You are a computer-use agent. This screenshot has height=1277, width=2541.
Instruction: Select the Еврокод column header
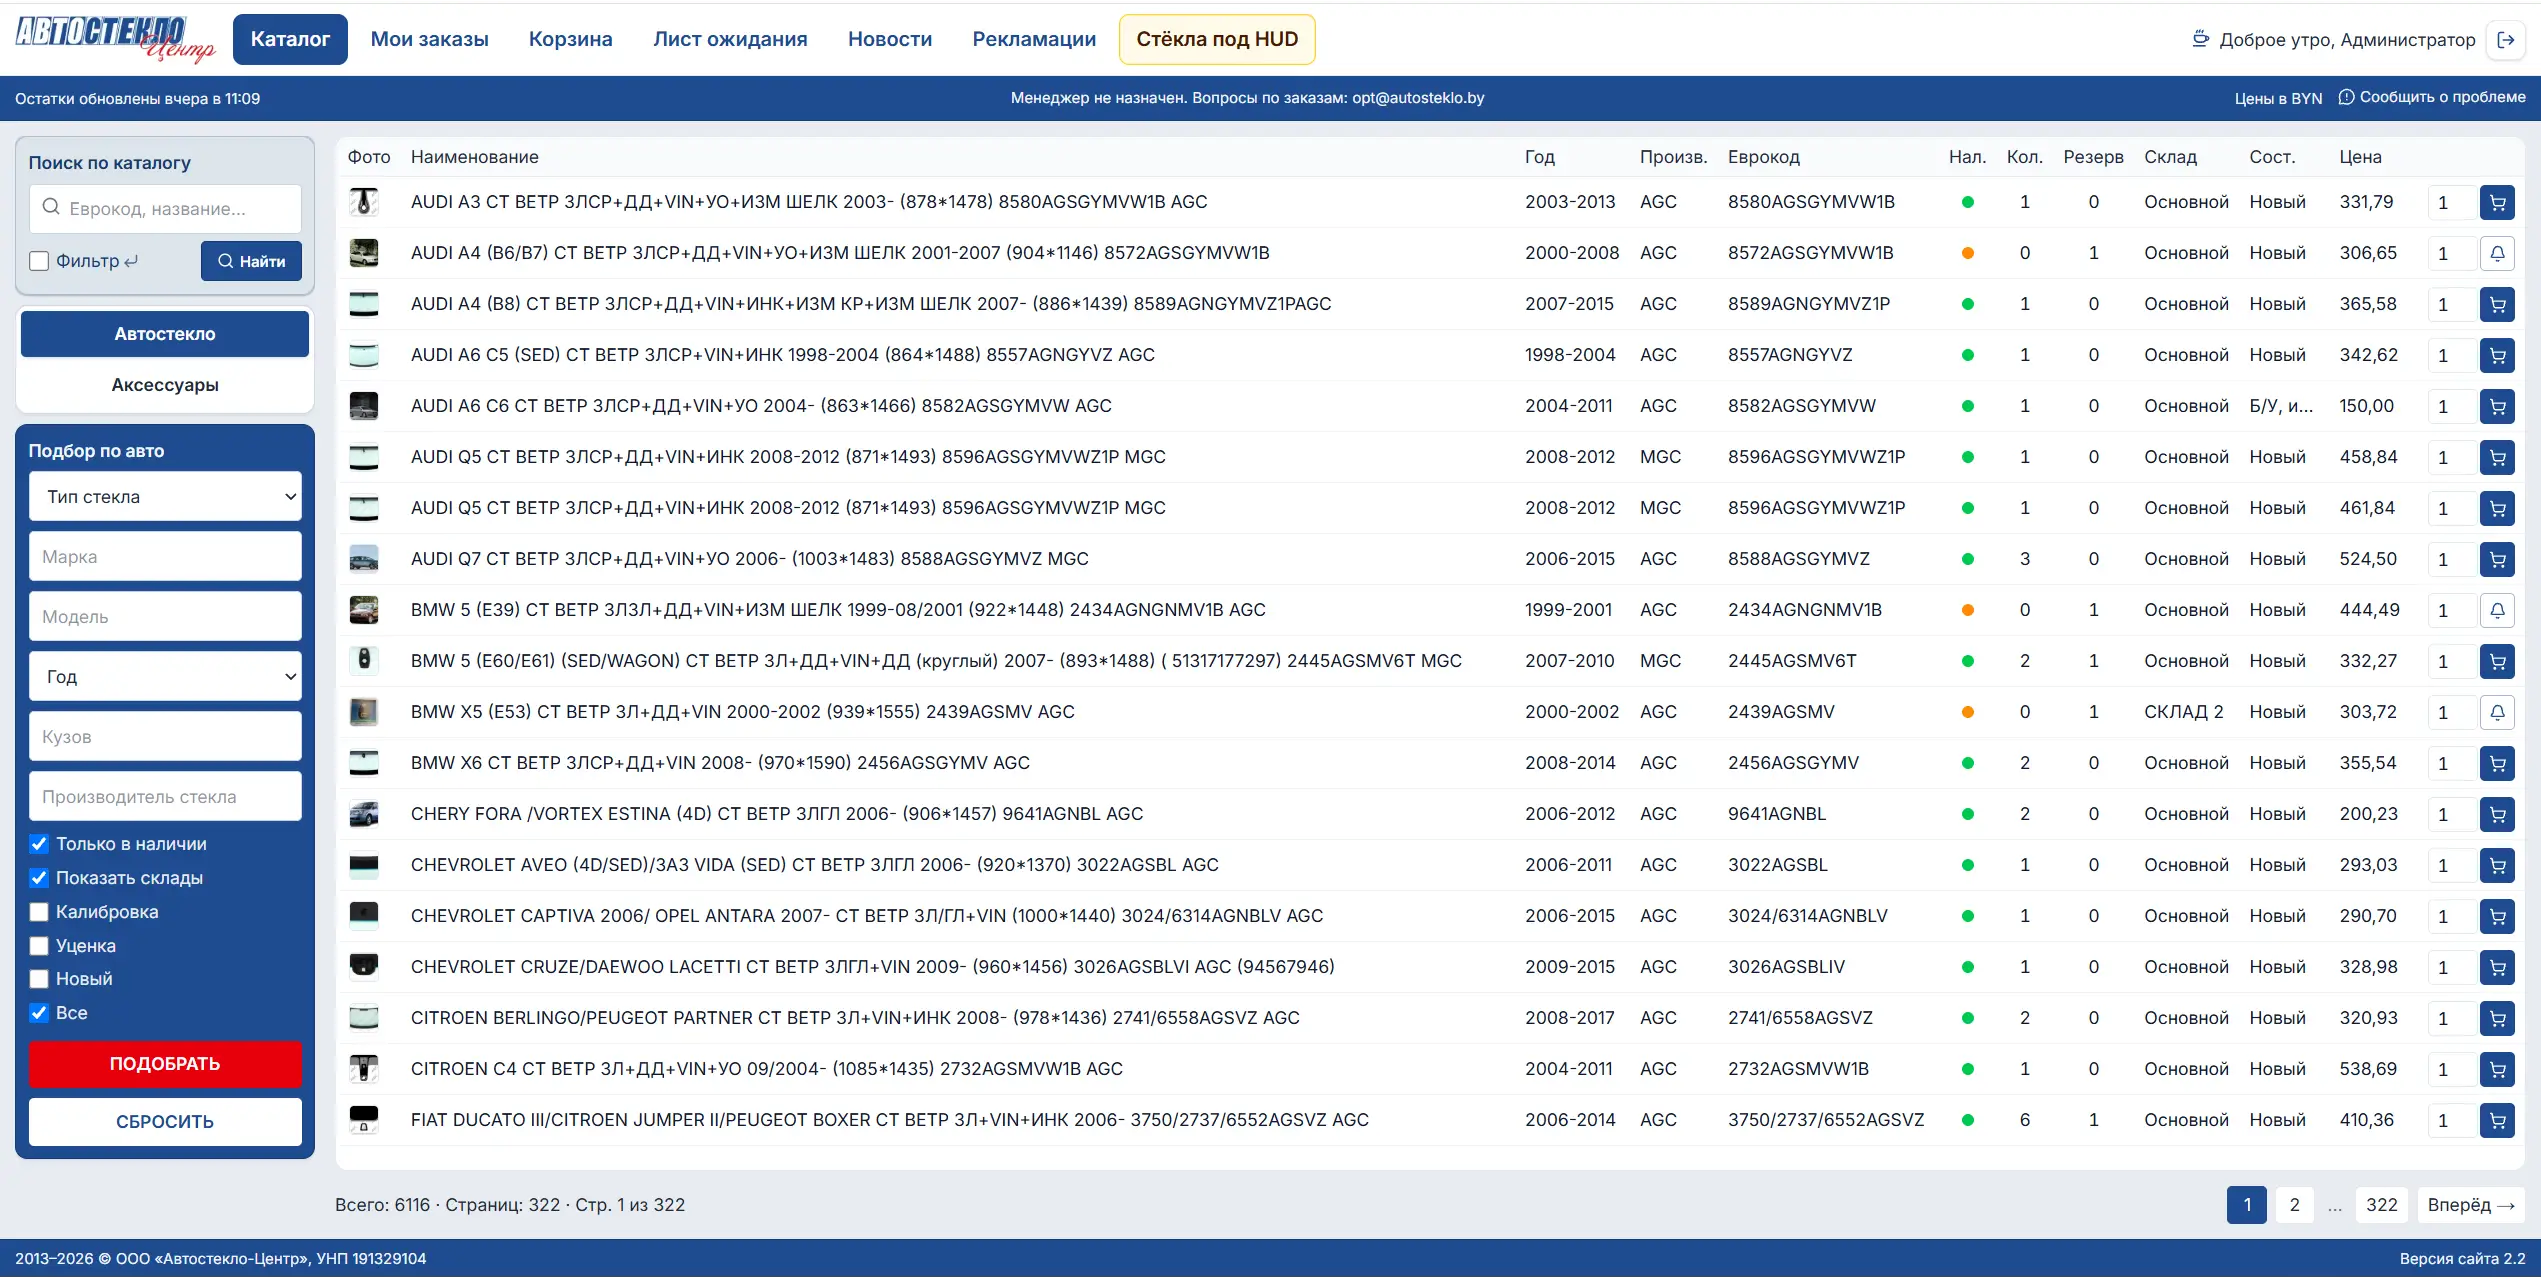pos(1764,157)
